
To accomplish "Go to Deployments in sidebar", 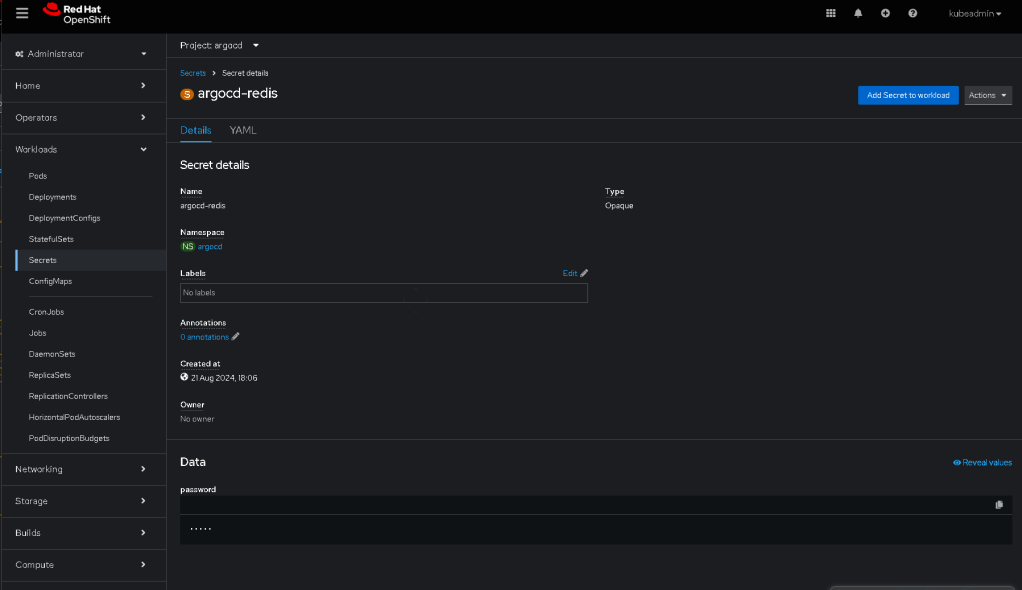I will pyautogui.click(x=52, y=197).
